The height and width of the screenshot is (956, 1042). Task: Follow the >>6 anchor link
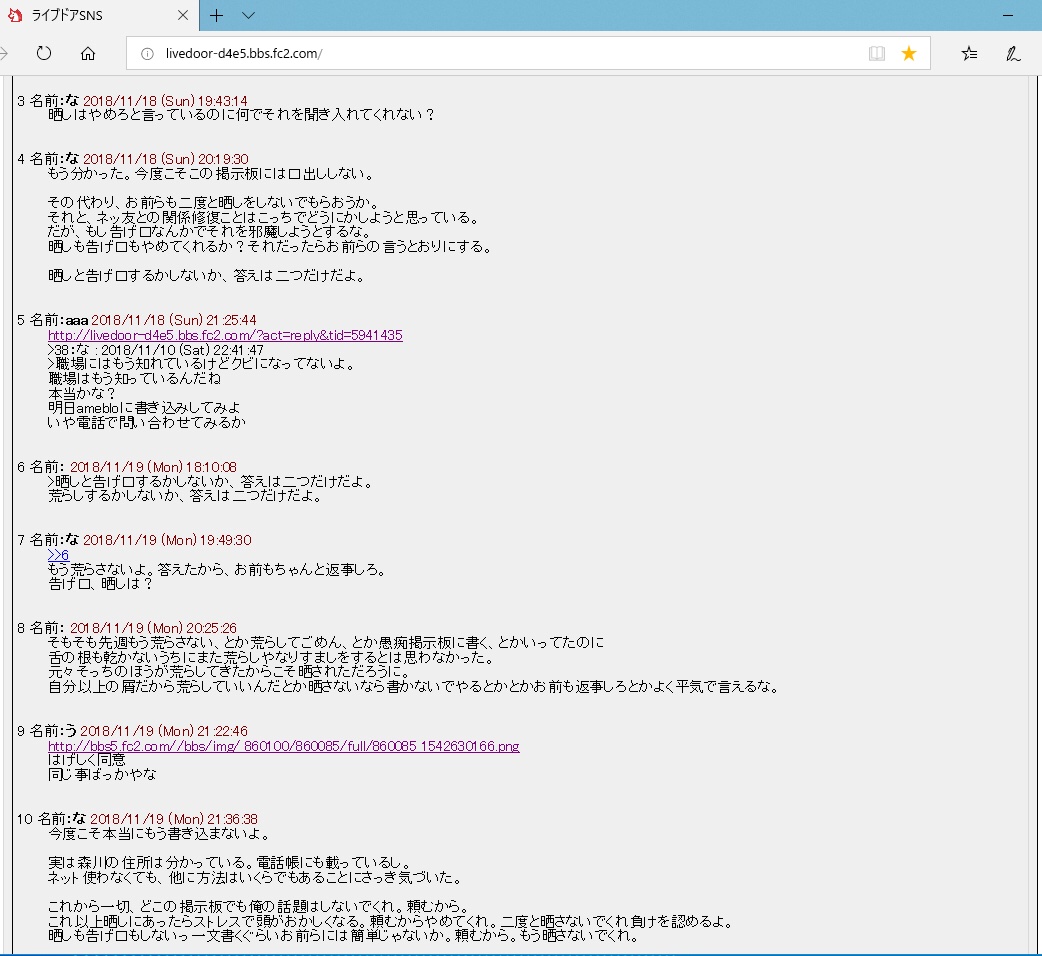click(x=58, y=555)
